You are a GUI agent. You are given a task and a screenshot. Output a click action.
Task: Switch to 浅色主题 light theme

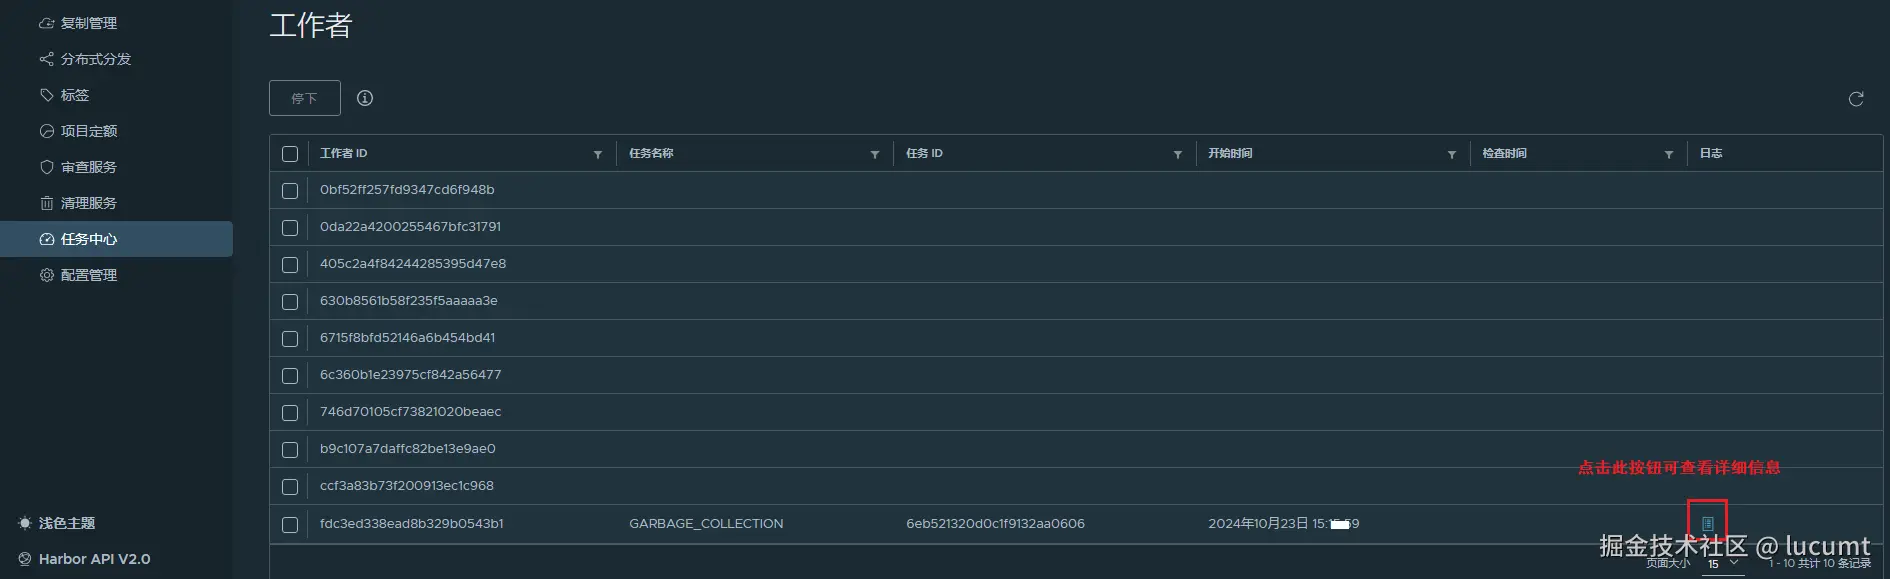click(x=66, y=523)
